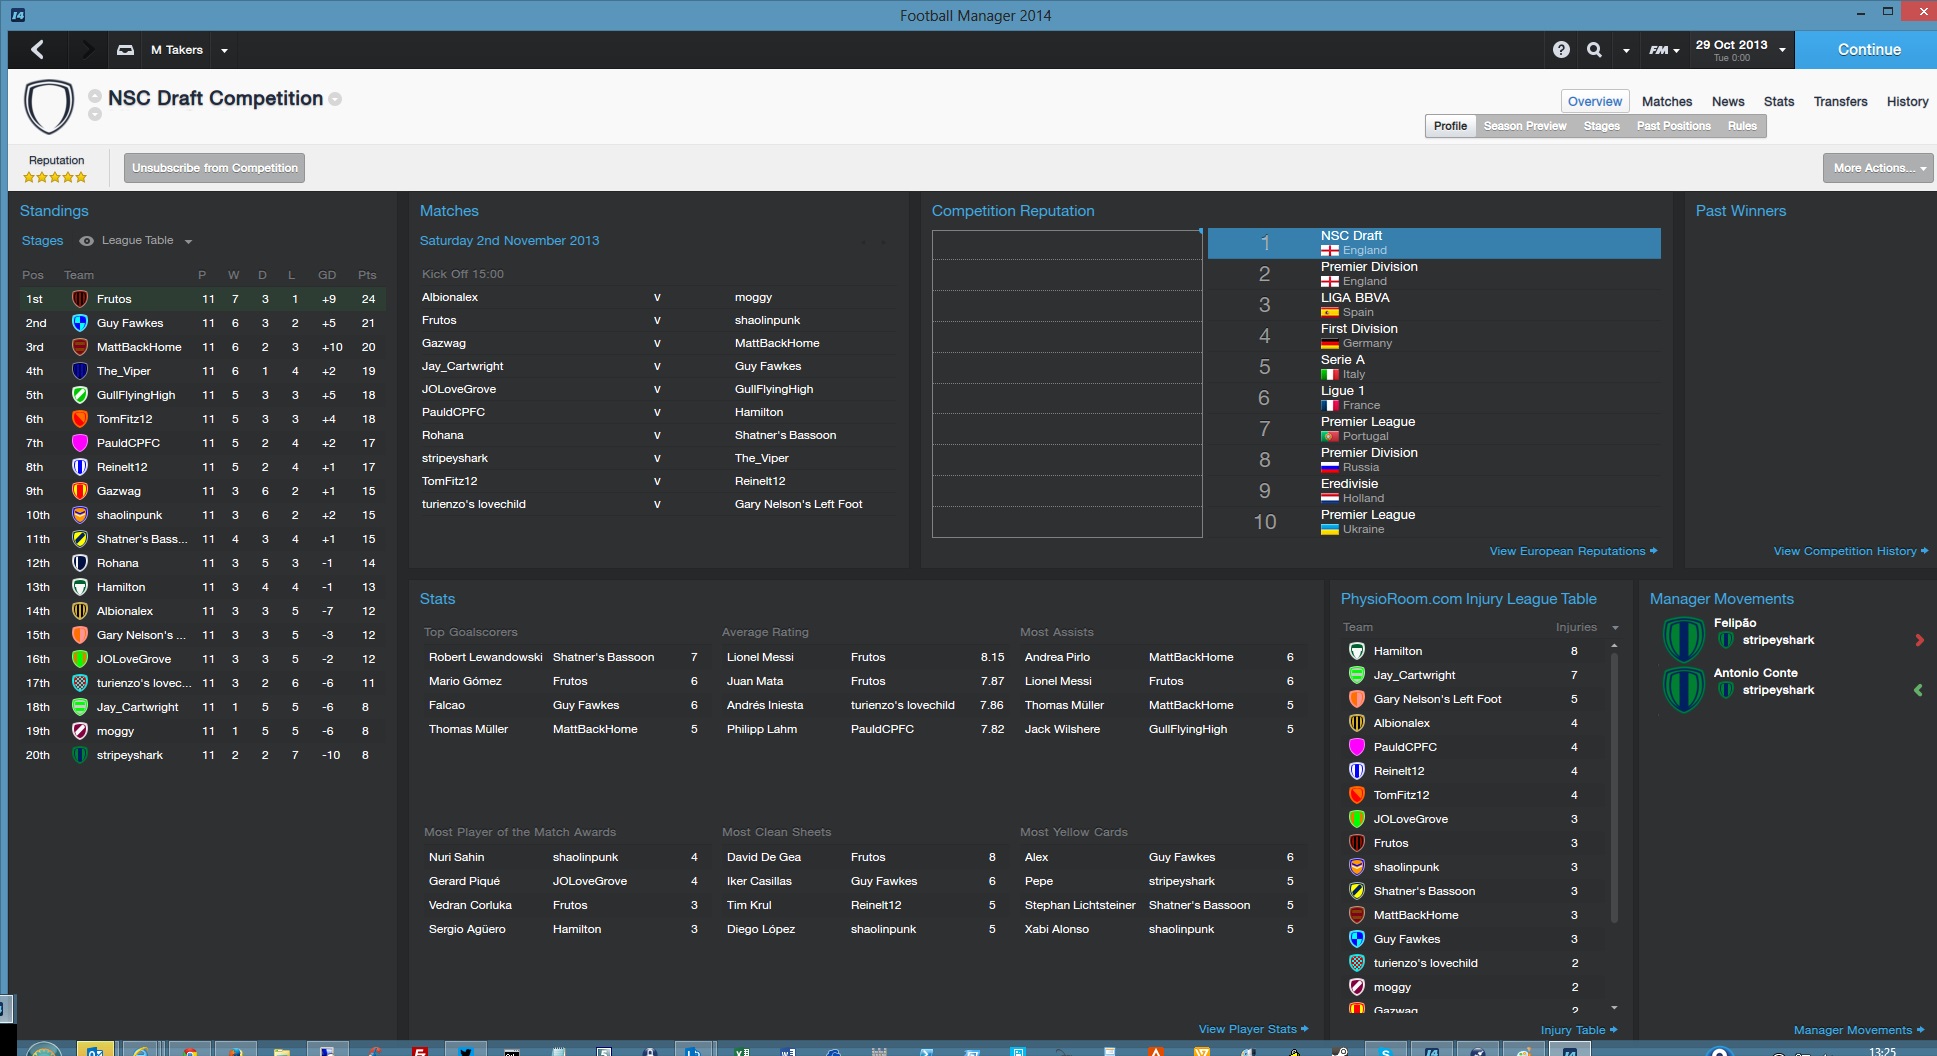The image size is (1937, 1056).
Task: Open View Competition History link
Action: click(x=1851, y=551)
